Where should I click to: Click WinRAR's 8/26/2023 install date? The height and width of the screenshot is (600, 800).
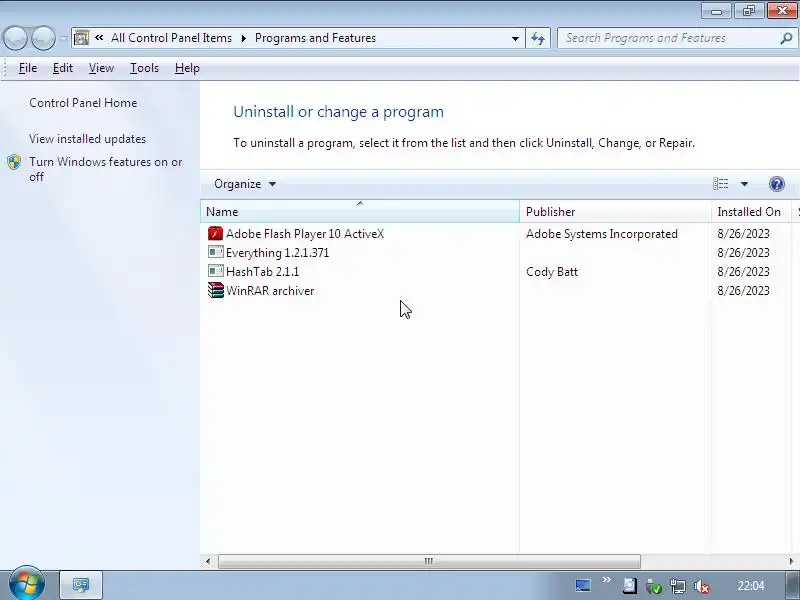(743, 291)
